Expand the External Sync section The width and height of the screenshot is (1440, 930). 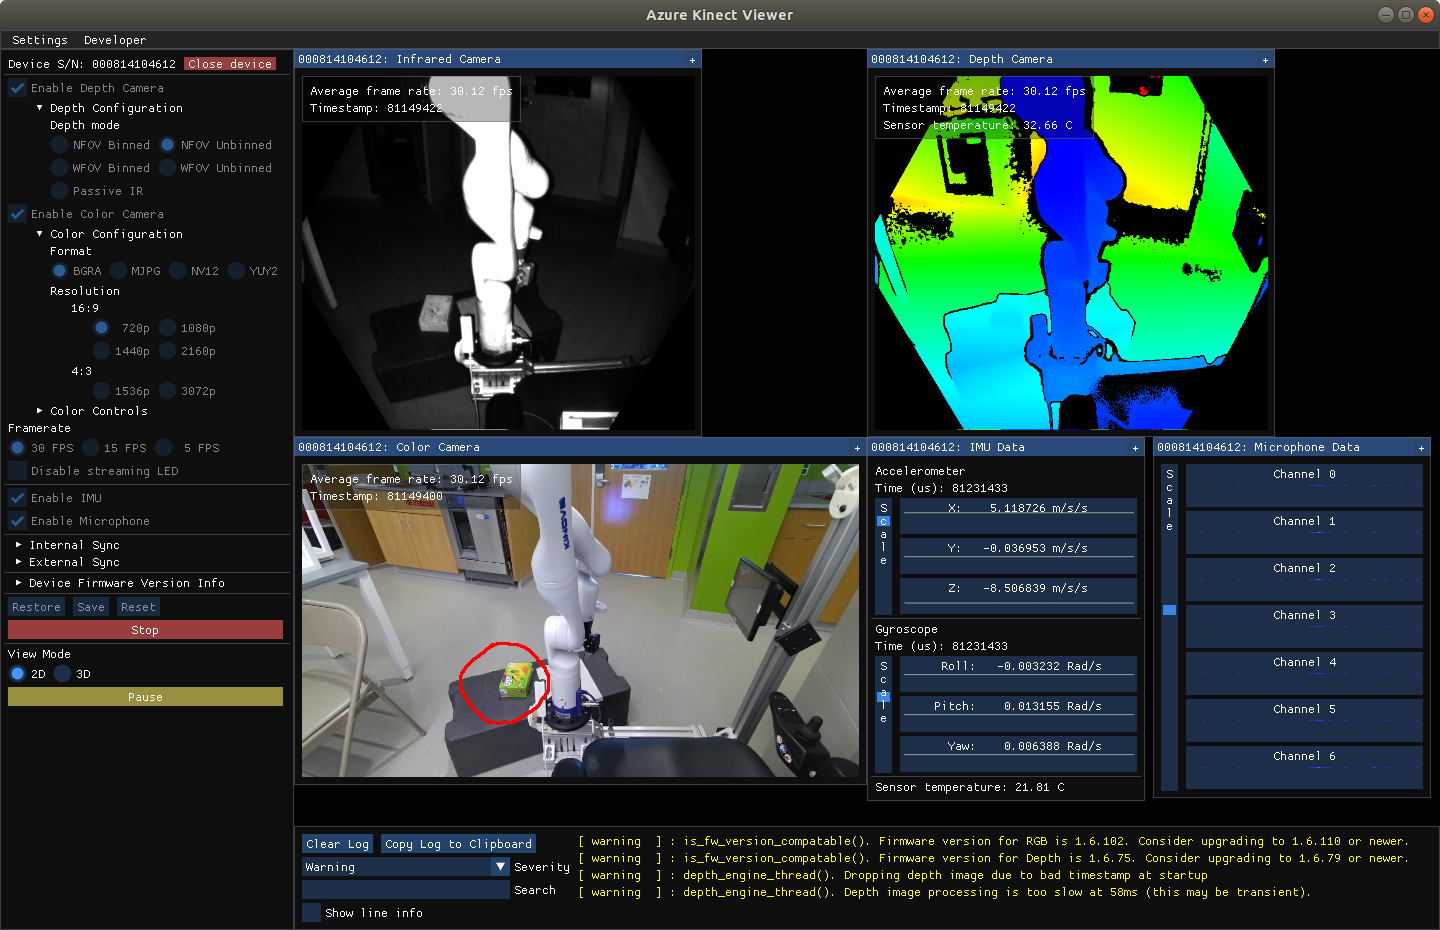19,562
